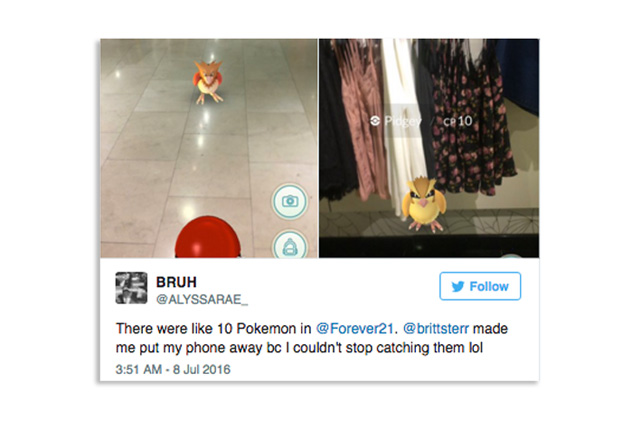Tap partially visible icon at right photo's bottom corner
The image size is (641, 440).
(x=511, y=256)
